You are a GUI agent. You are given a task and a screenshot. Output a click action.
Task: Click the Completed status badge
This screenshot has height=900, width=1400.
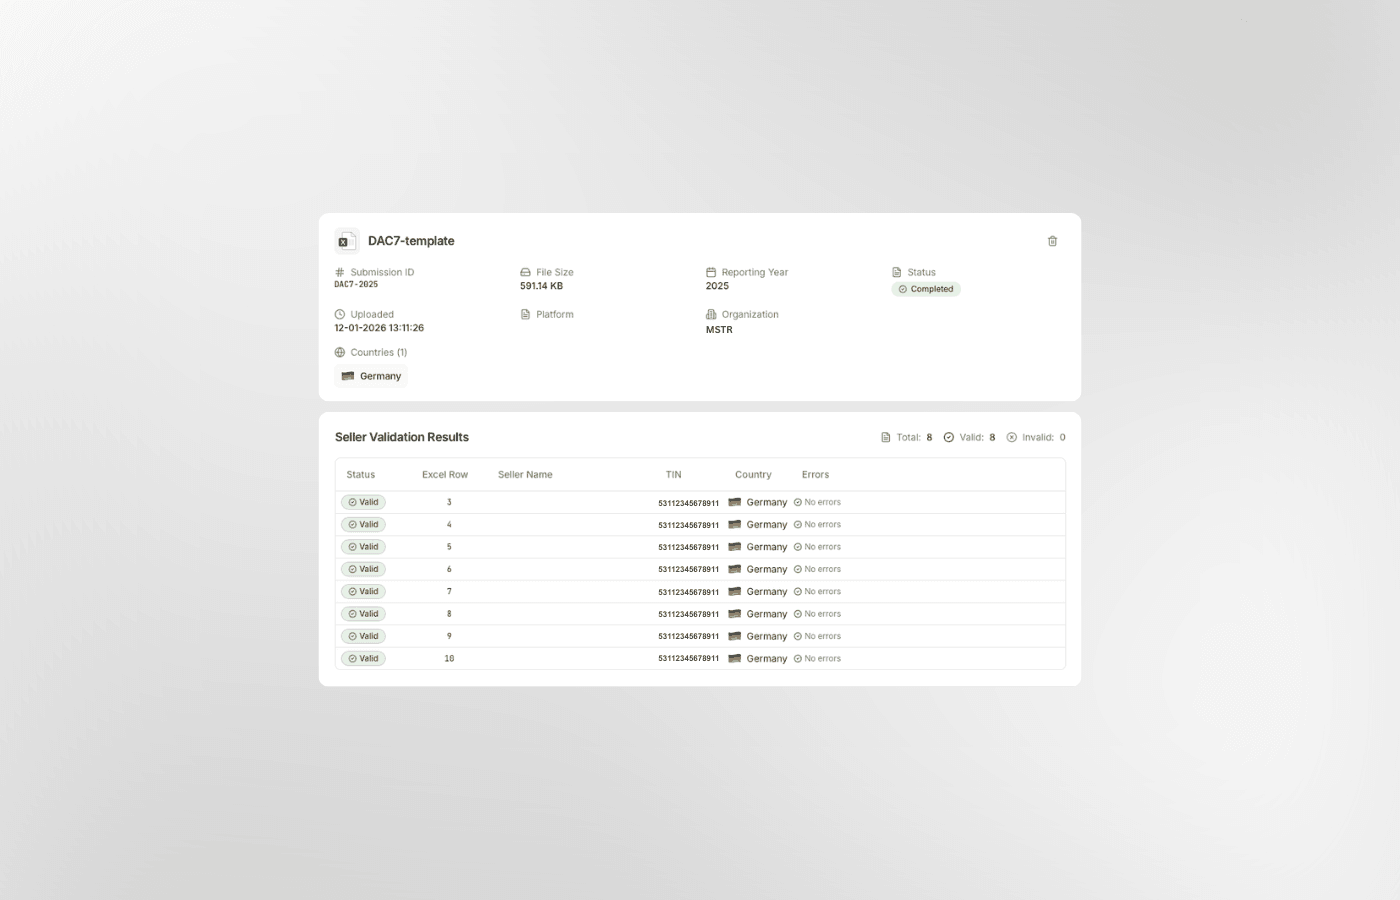tap(926, 289)
